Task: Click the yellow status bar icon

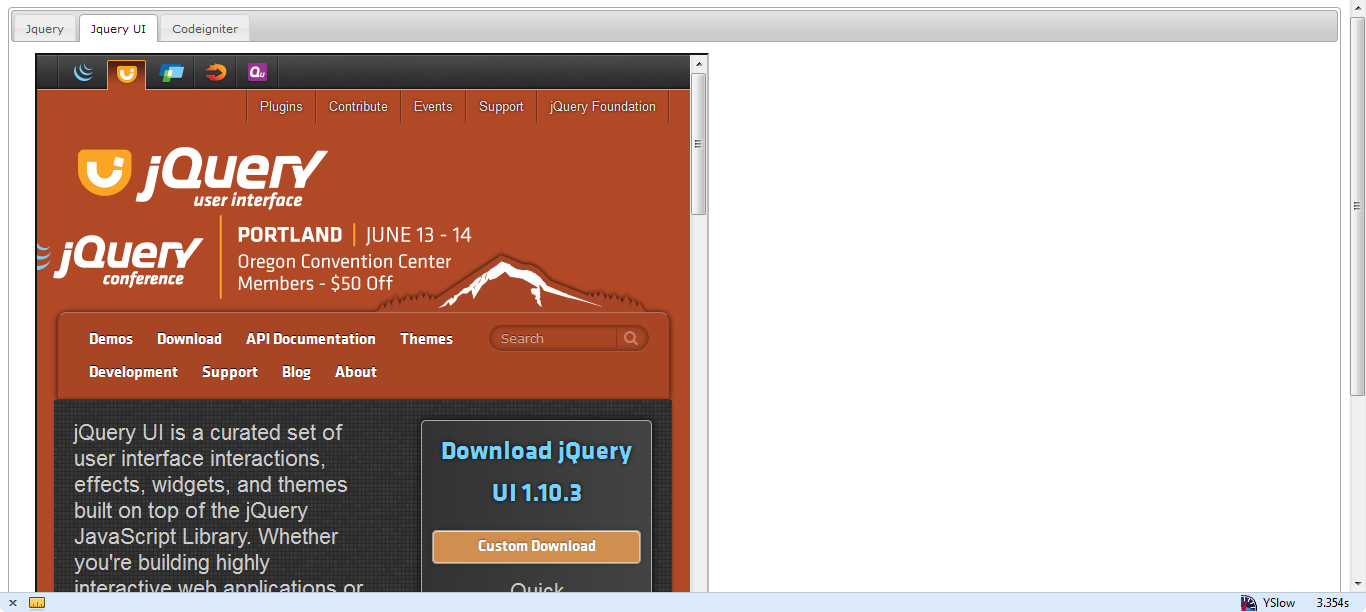Action: pyautogui.click(x=37, y=603)
